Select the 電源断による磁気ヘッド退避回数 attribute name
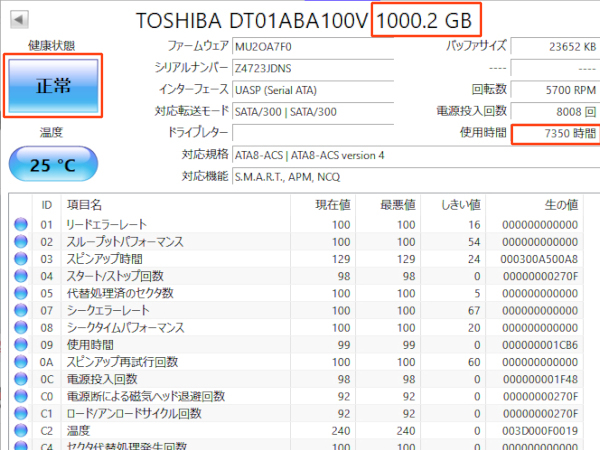Screen dimensions: 600x450 [146, 396]
